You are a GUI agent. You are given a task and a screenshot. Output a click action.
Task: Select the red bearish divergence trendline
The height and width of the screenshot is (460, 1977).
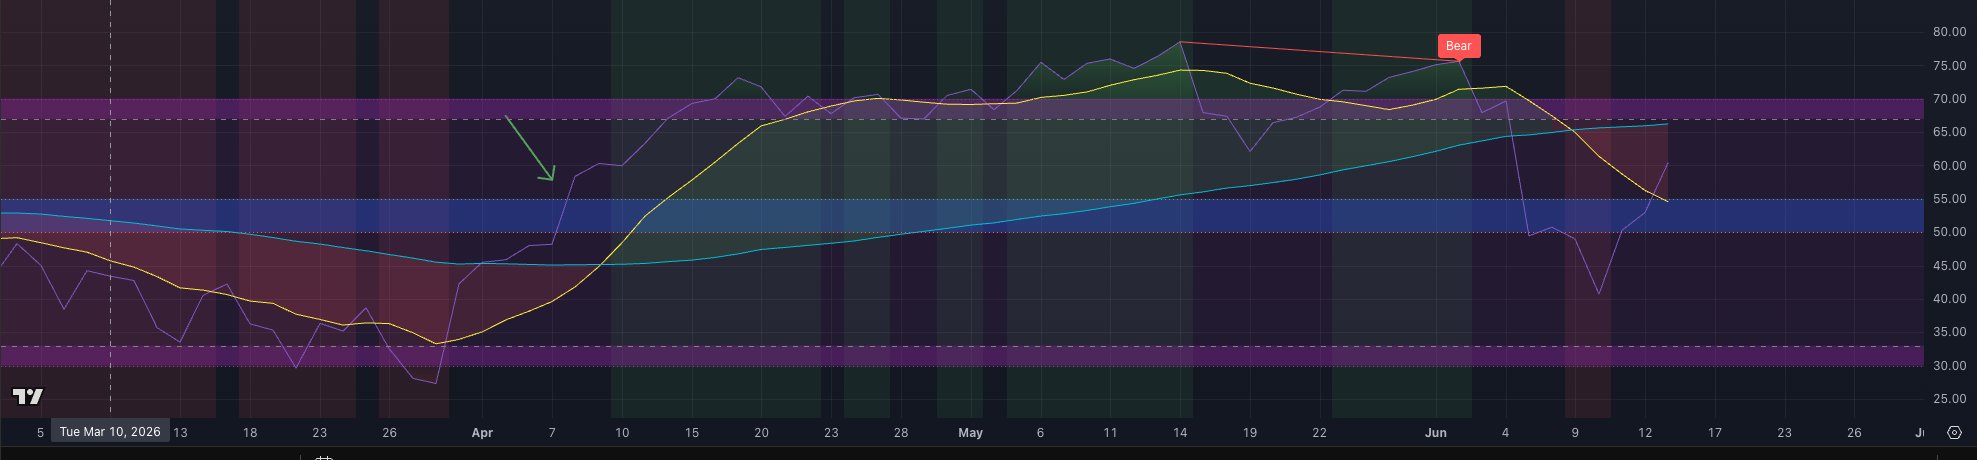coord(1320,52)
